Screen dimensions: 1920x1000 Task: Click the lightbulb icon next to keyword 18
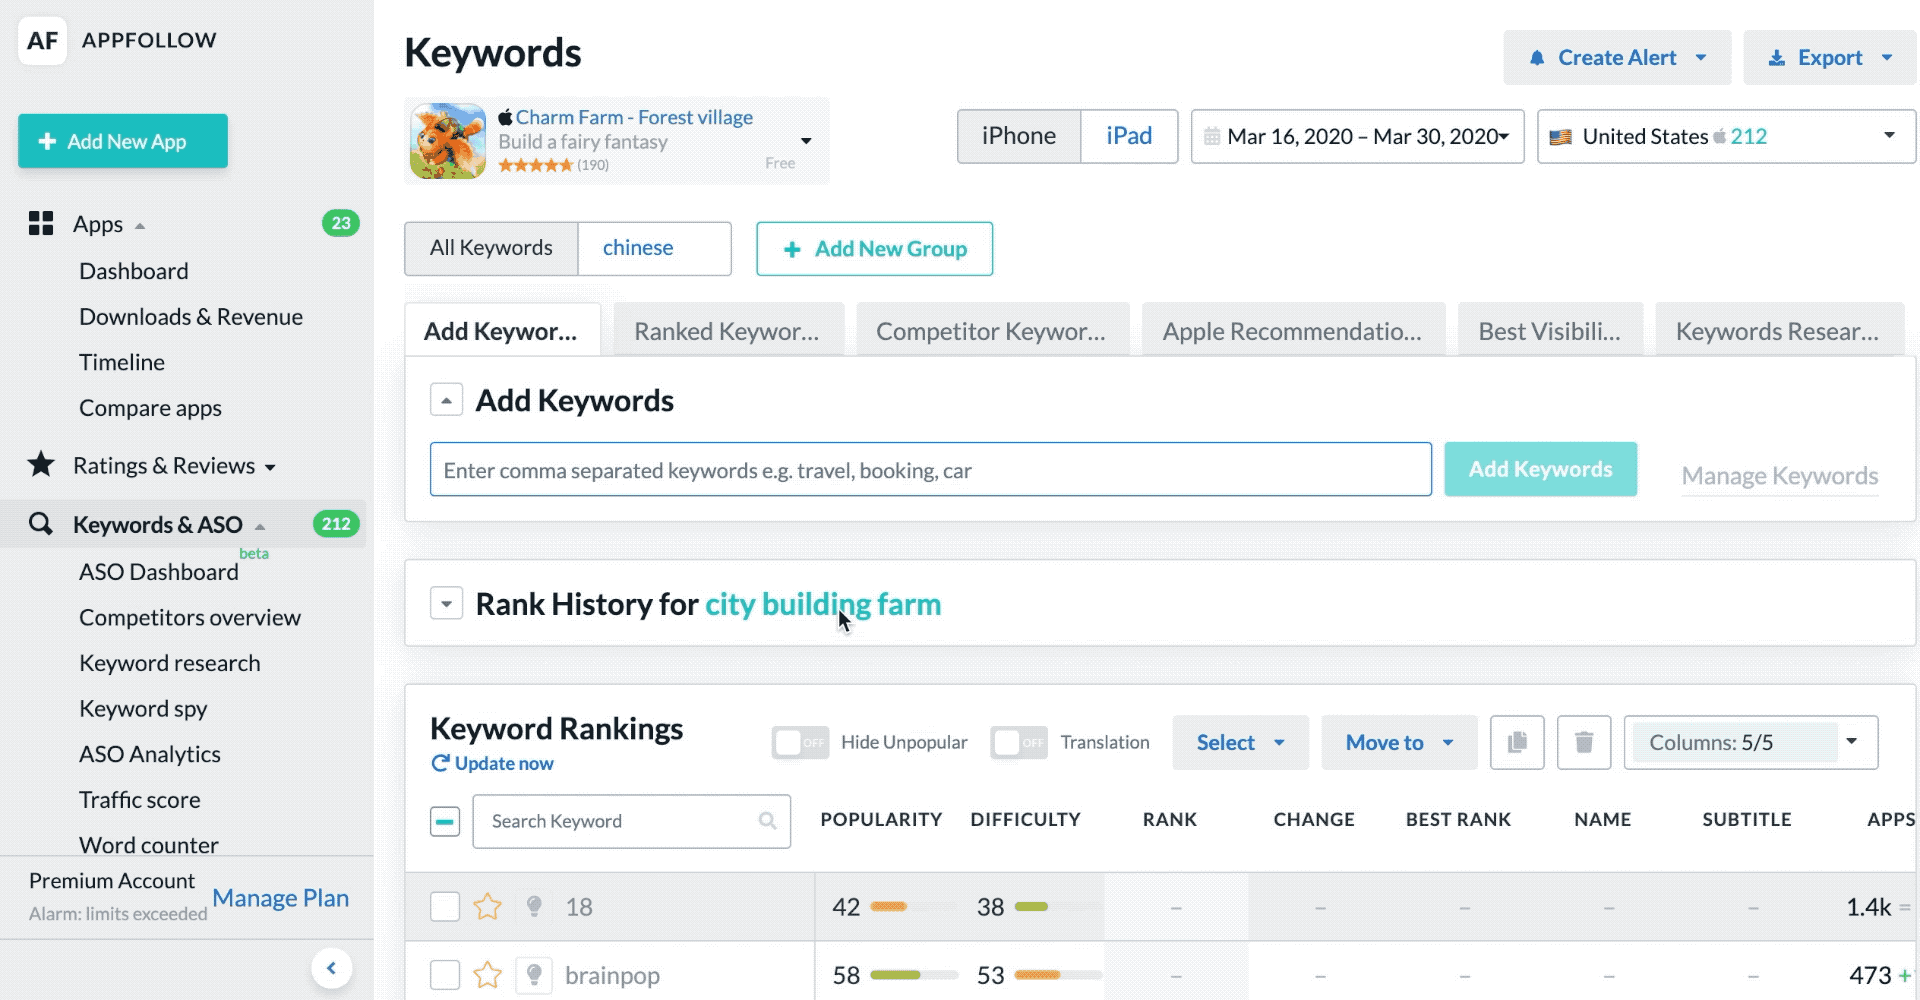pos(534,907)
